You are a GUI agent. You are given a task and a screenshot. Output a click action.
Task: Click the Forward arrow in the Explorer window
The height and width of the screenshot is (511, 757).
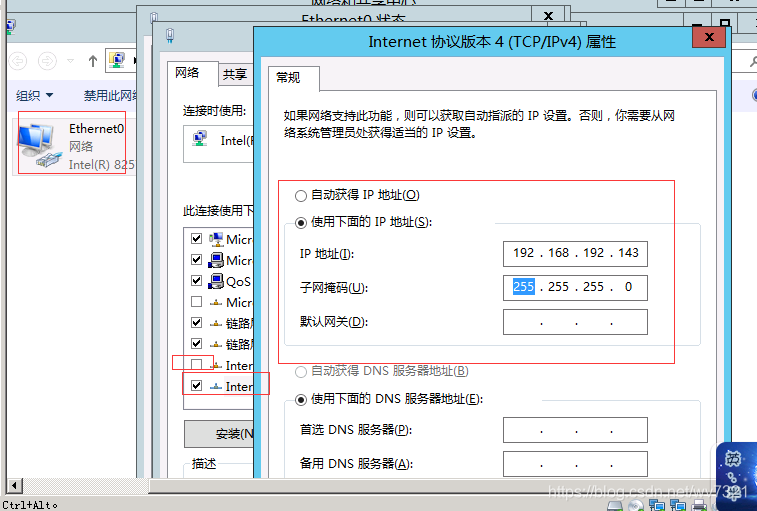point(47,61)
